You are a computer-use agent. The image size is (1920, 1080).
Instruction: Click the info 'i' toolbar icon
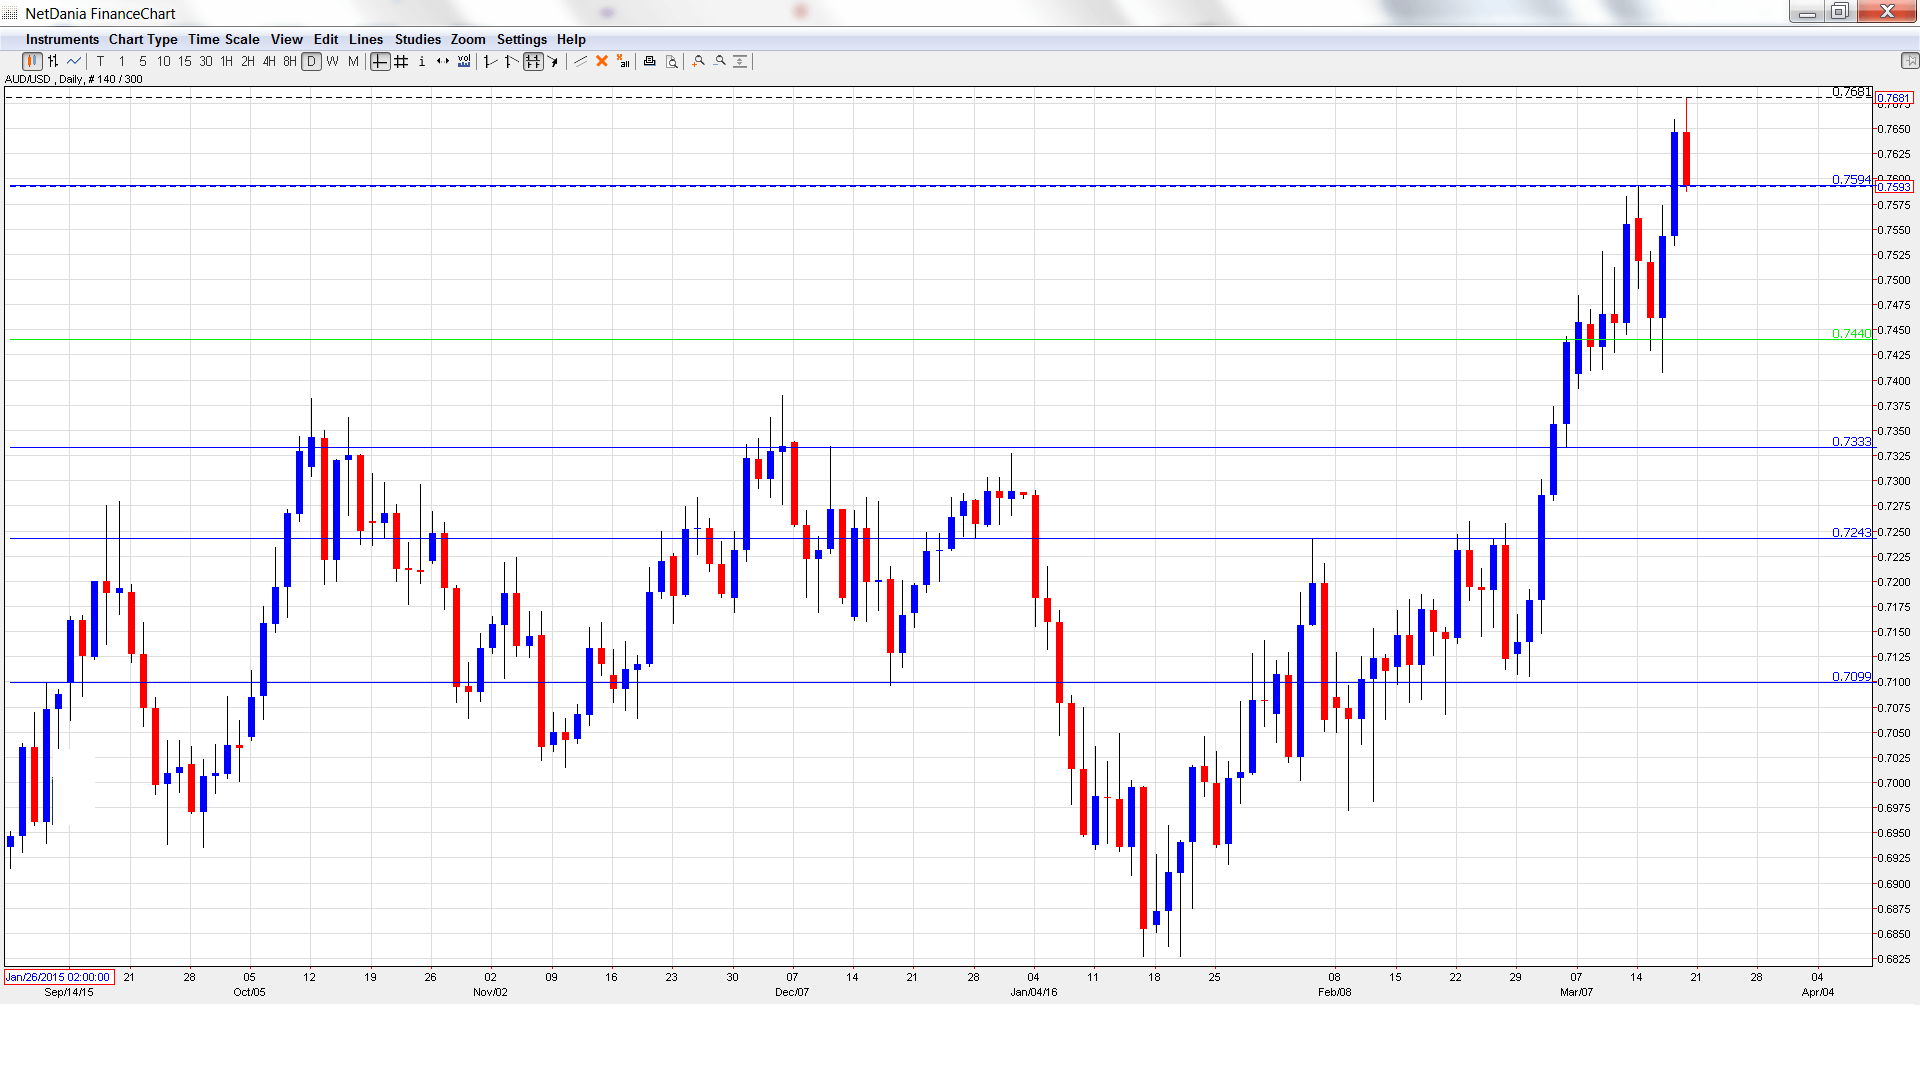422,62
